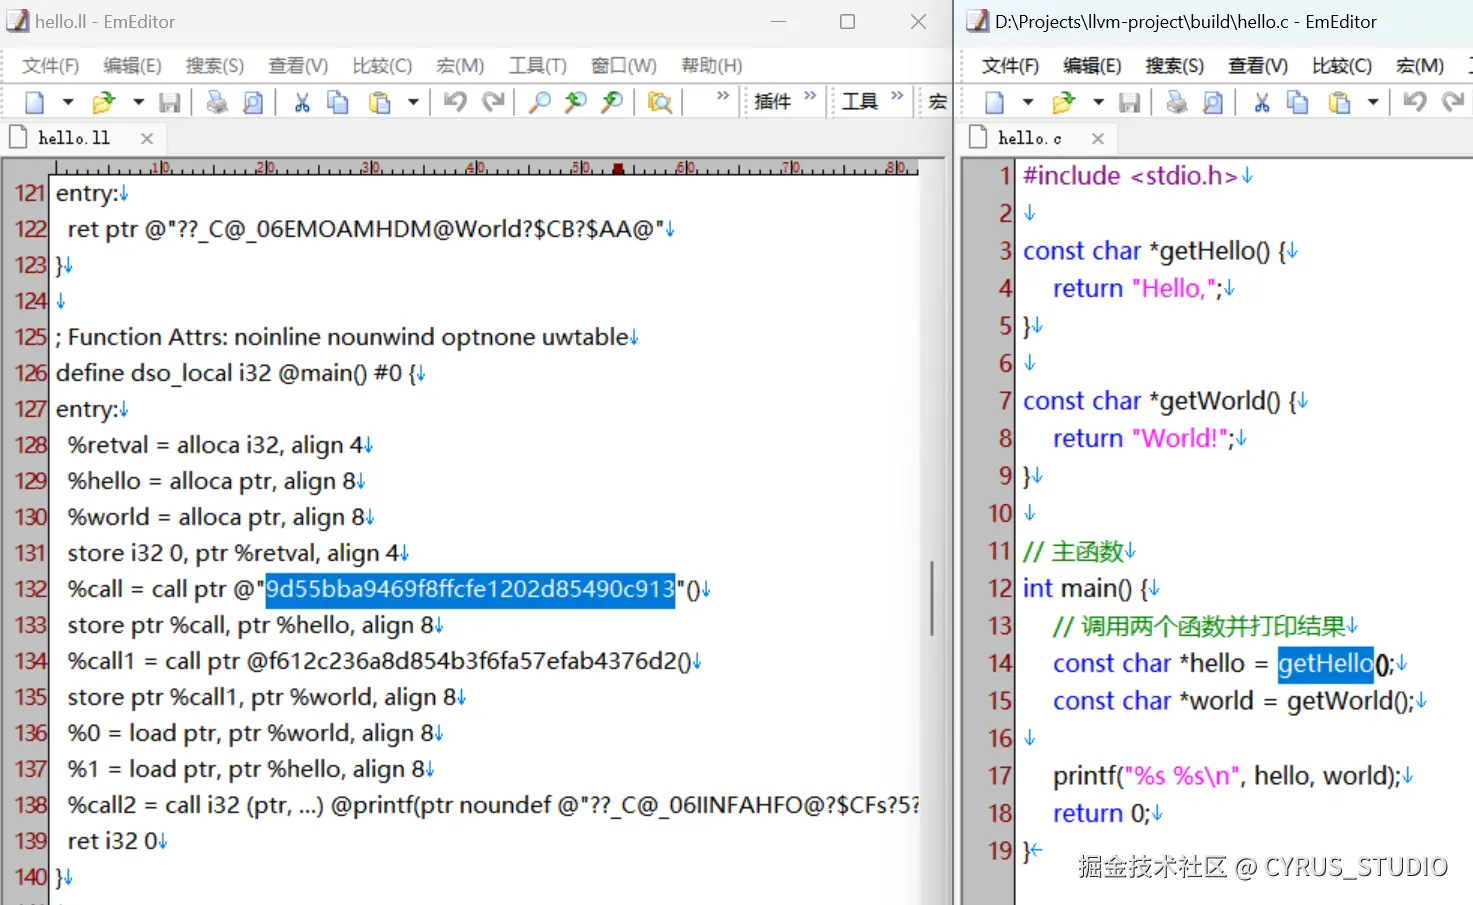
Task: Expand Paste dropdown arrow in hello.c window
Action: click(1373, 102)
